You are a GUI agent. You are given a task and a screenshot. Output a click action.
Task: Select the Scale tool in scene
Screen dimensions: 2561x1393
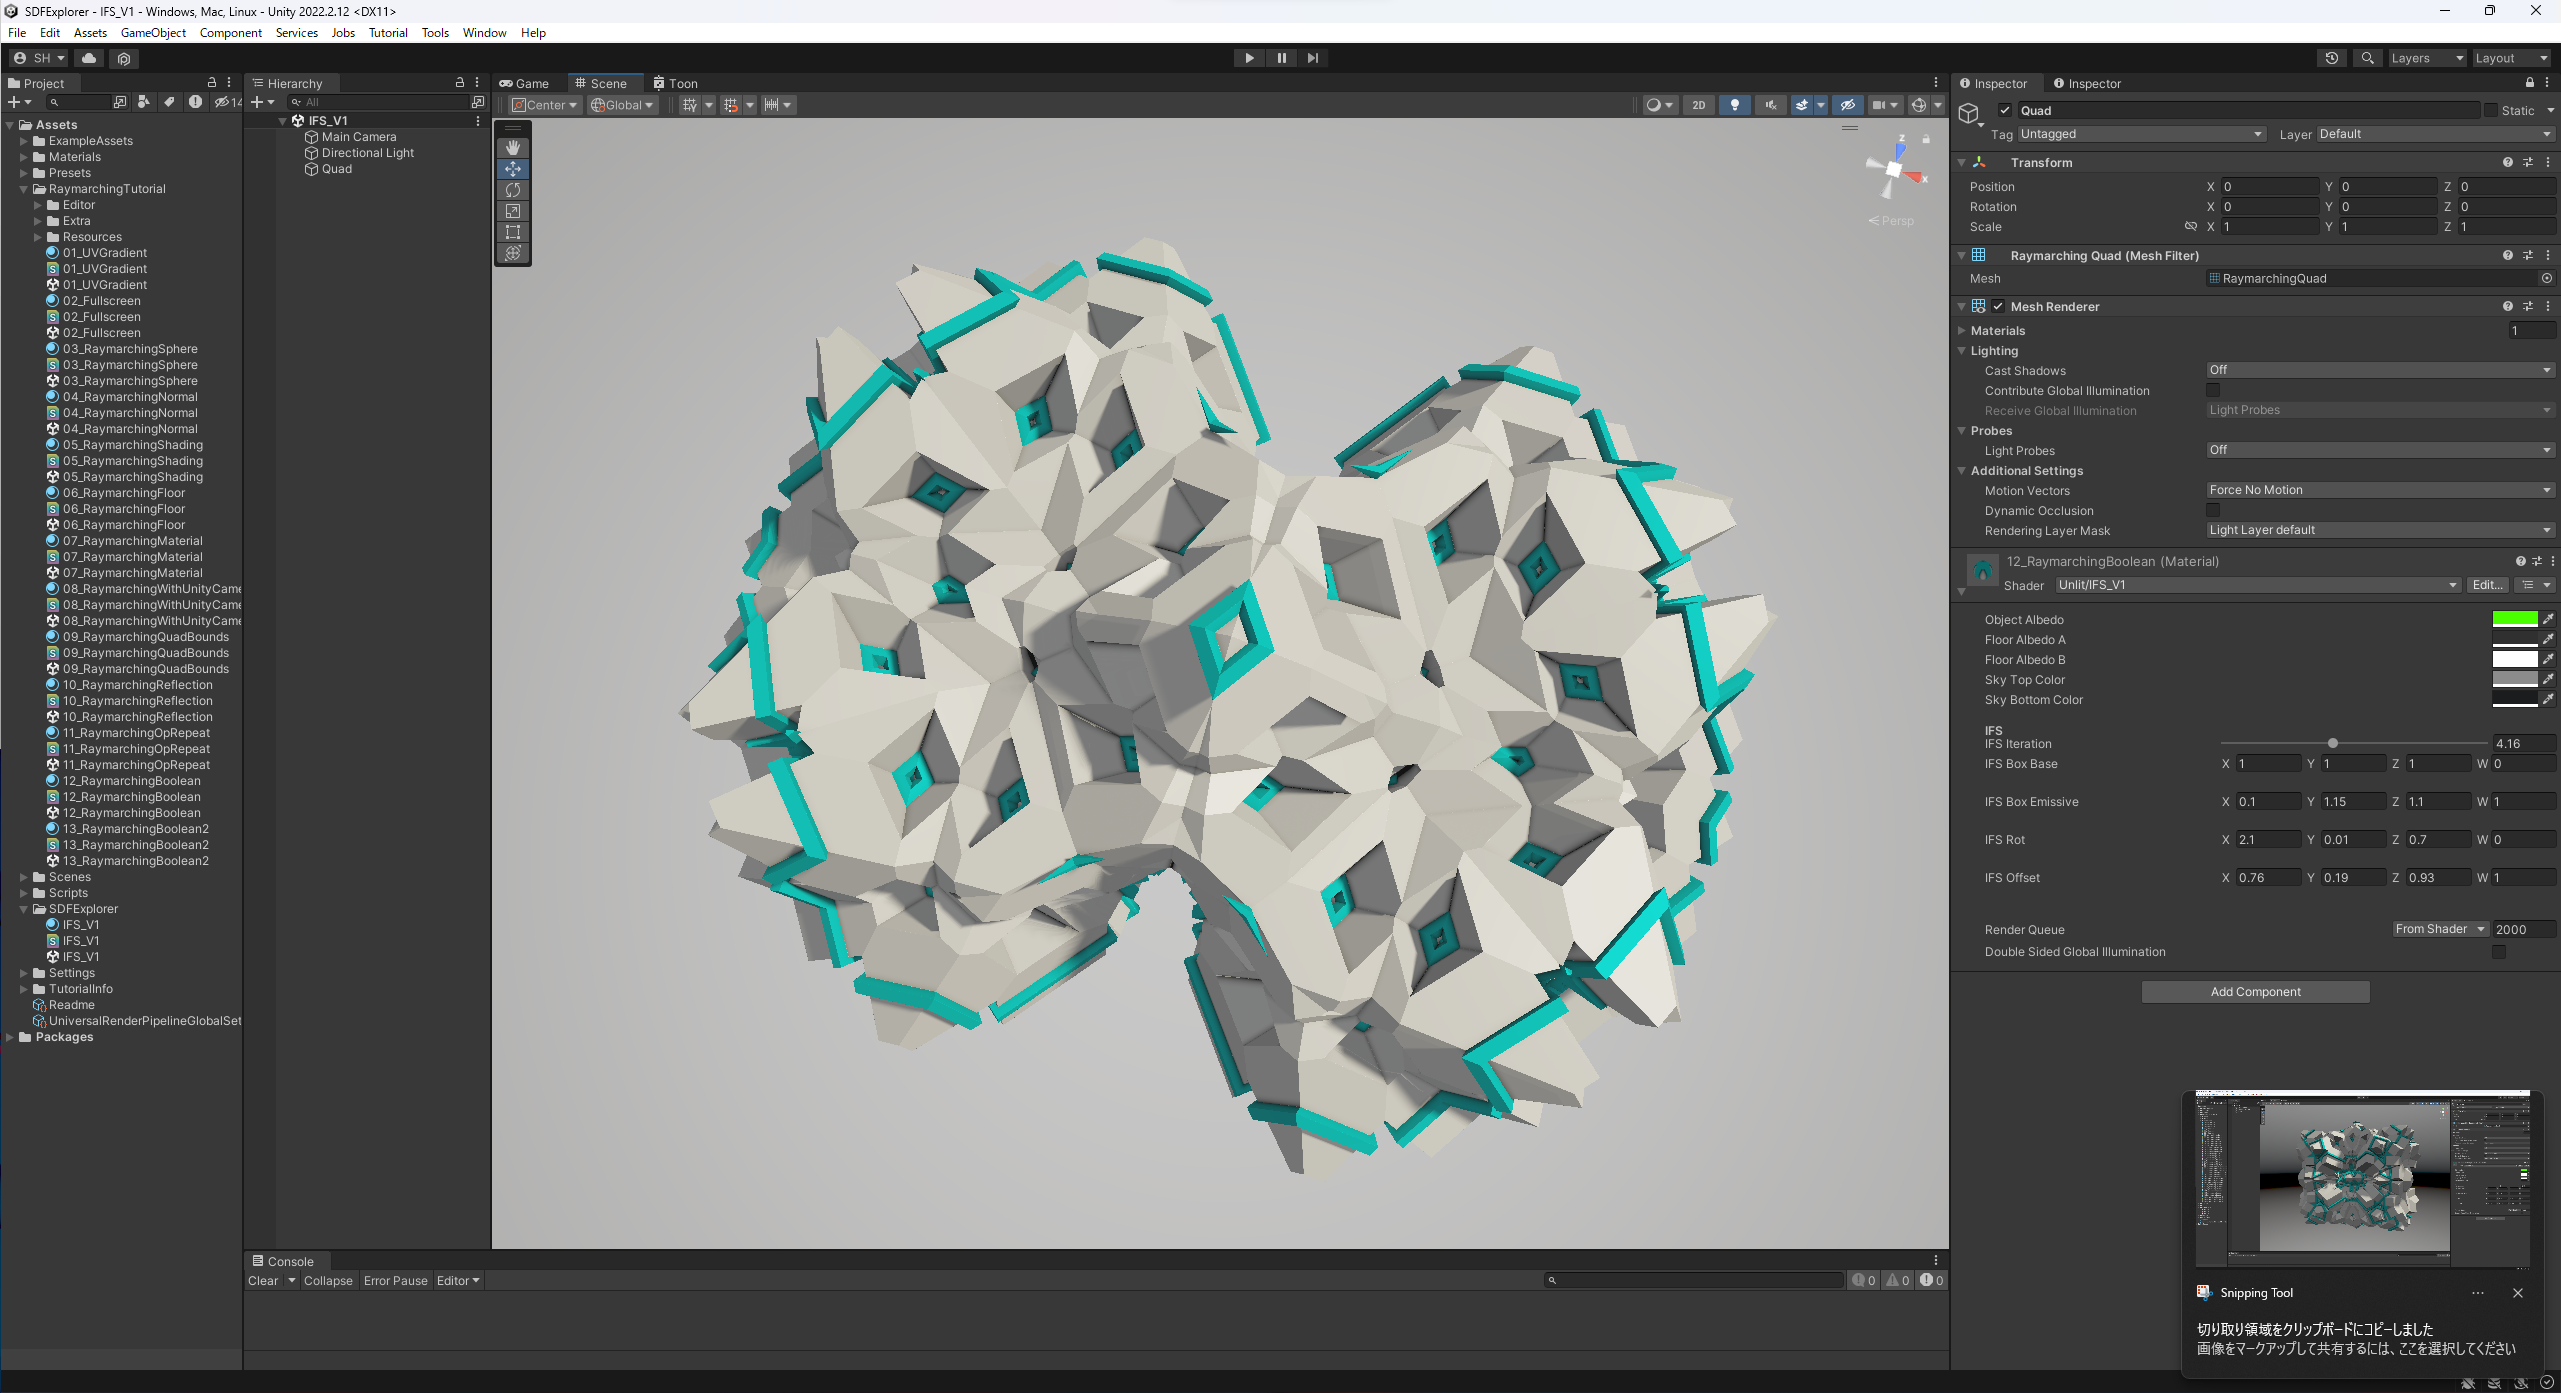click(513, 211)
